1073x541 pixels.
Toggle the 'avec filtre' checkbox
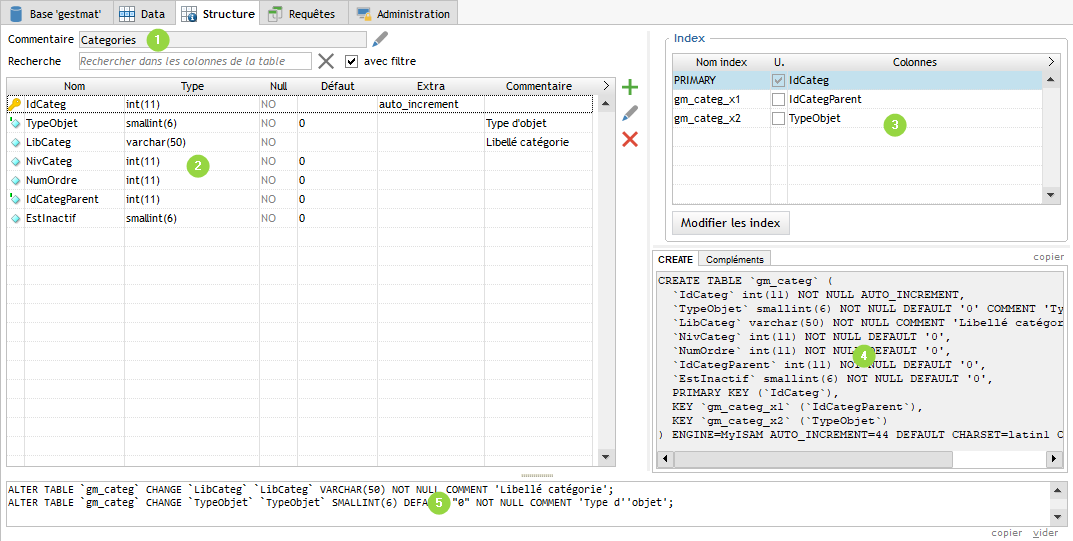tap(352, 61)
